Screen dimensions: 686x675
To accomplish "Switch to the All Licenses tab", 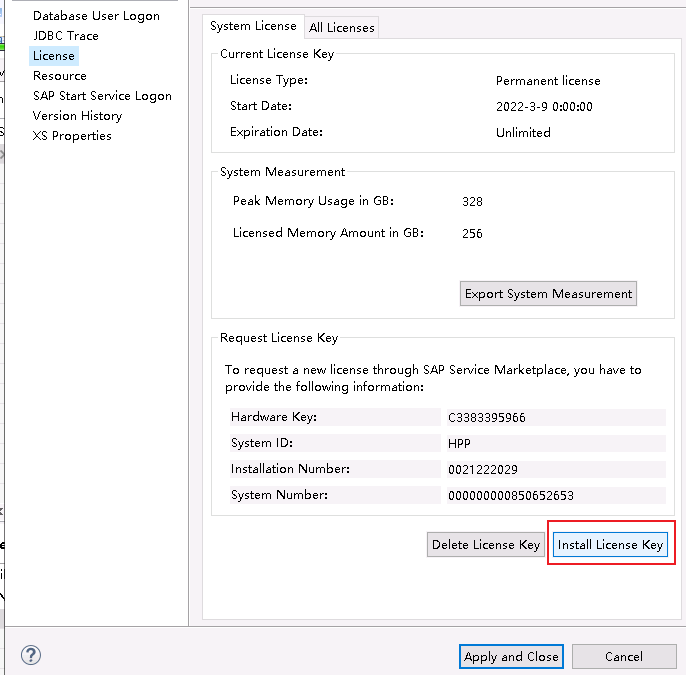I will pos(342,28).
